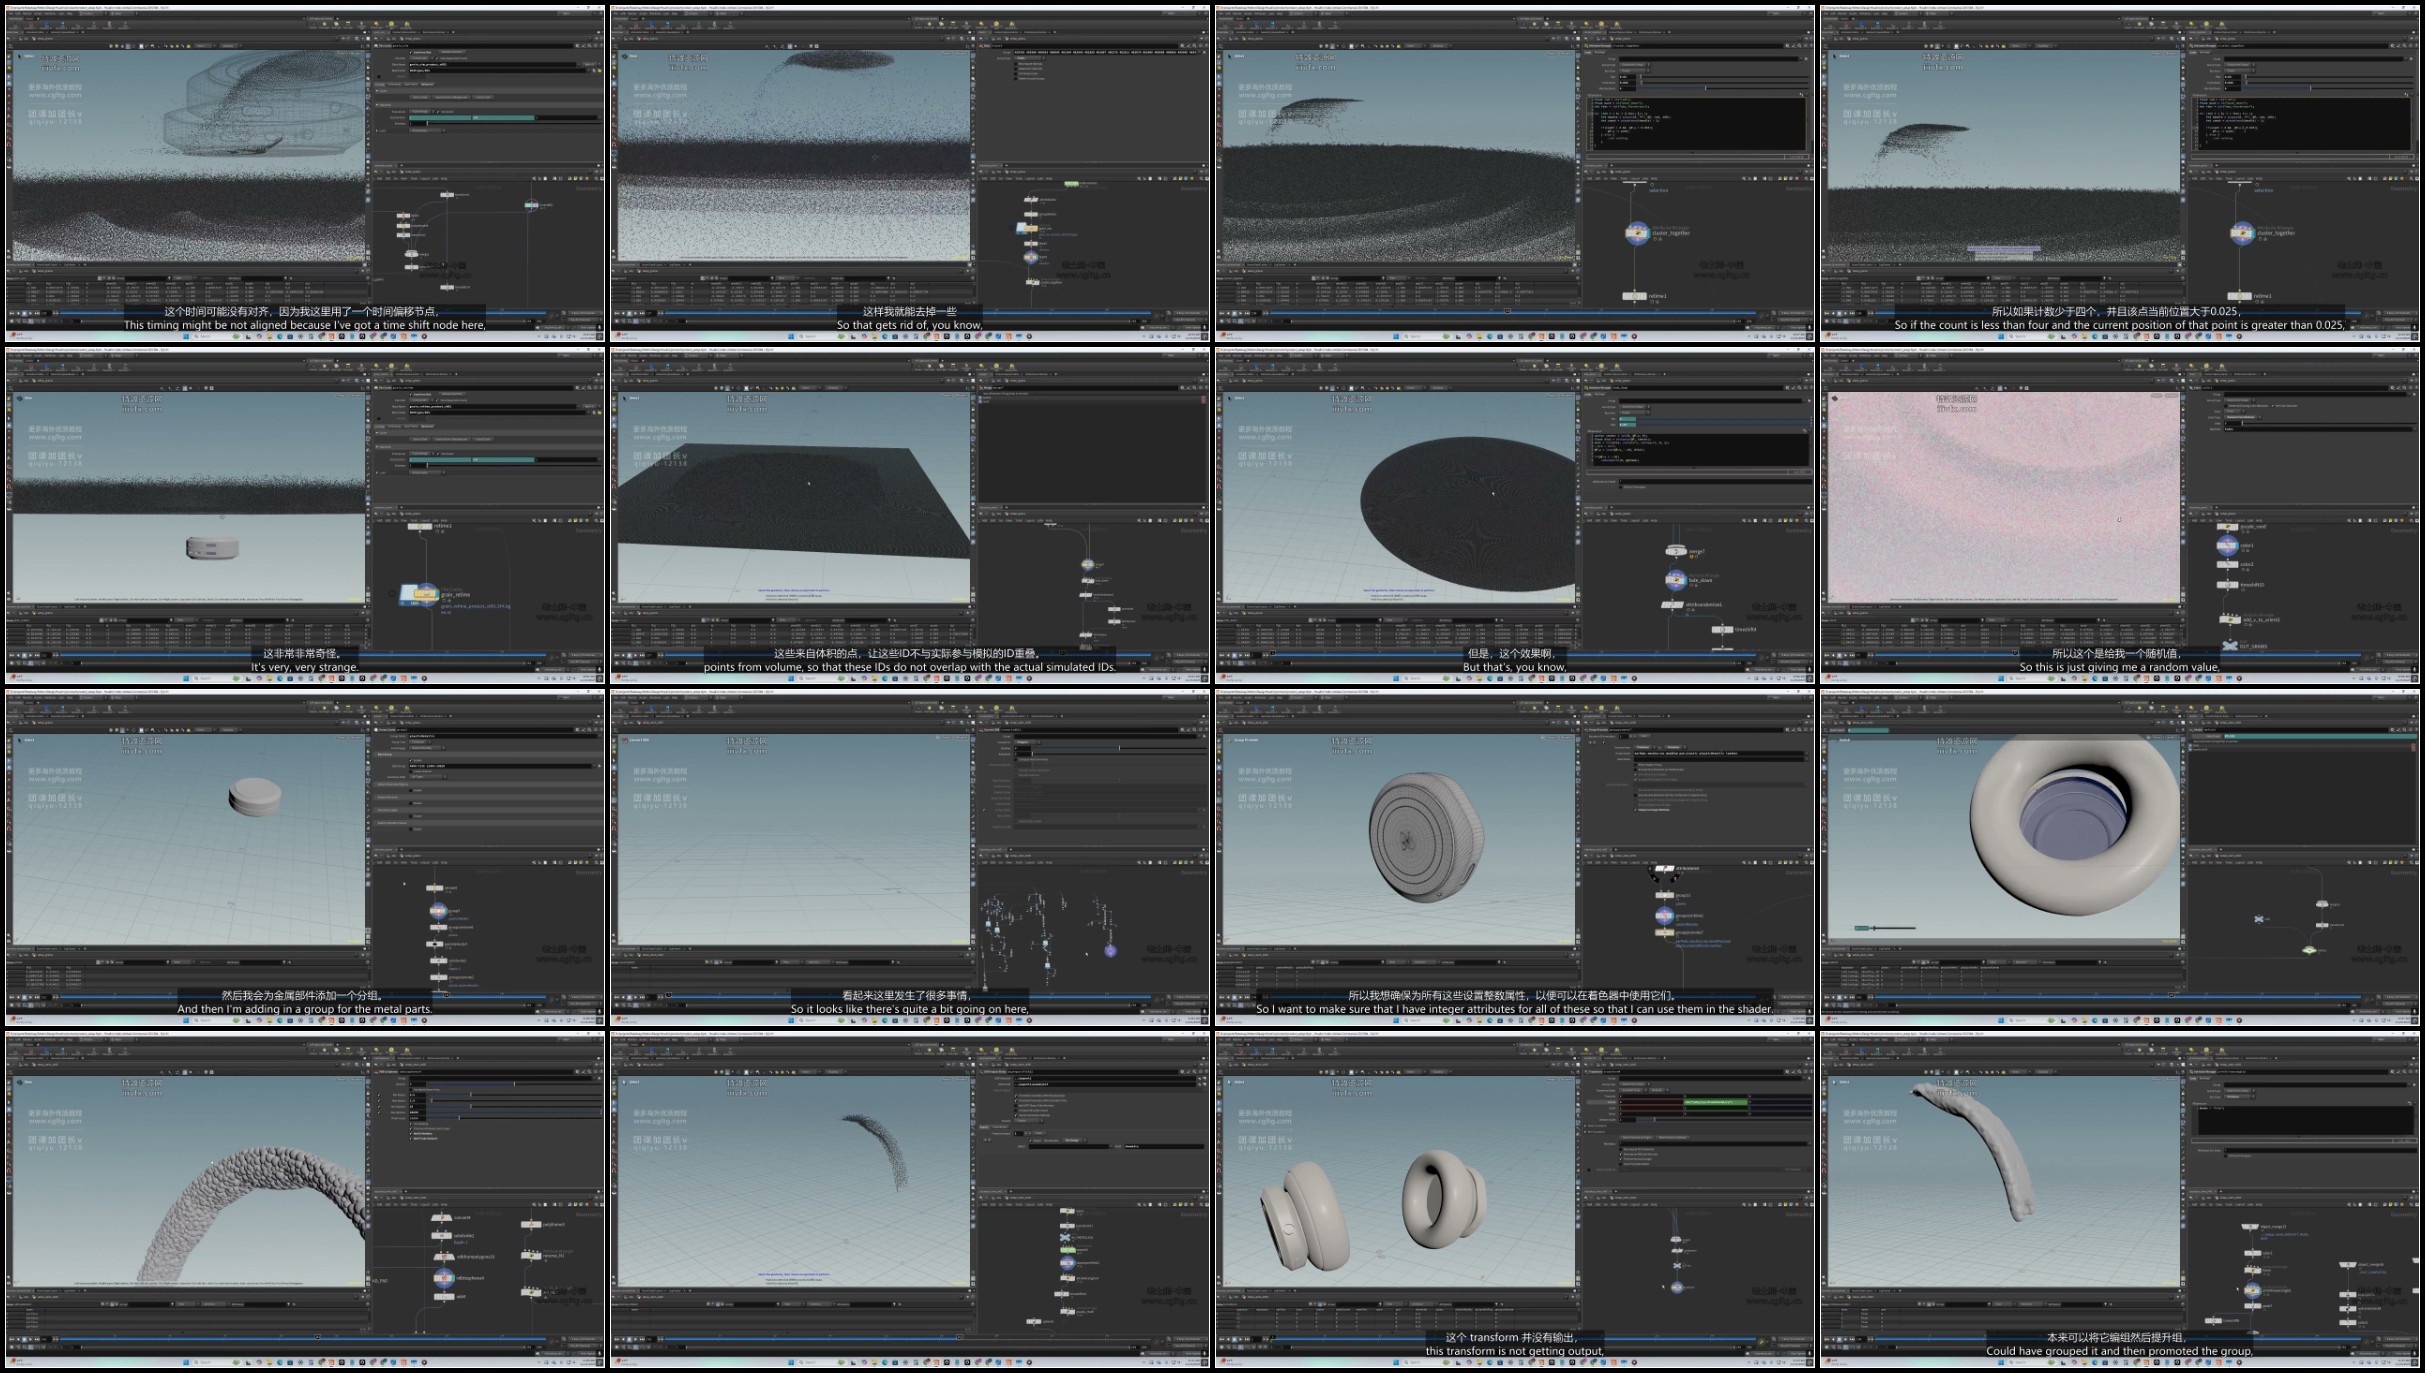The image size is (2425, 1373).
Task: Click fade_down node icon in black disc frame
Action: pos(1676,580)
